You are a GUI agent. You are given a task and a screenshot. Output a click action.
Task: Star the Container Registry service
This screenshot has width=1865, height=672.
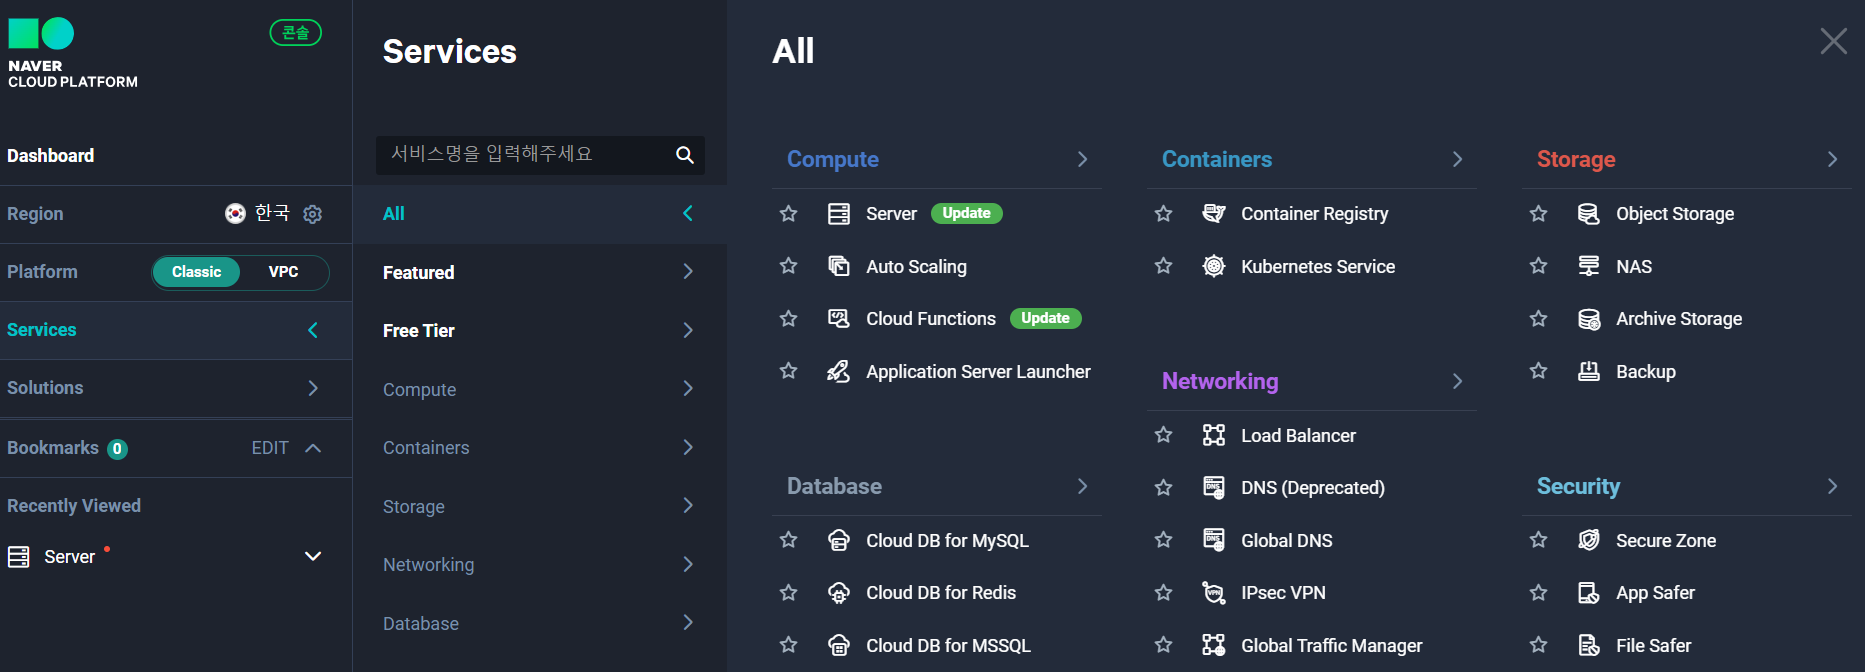pyautogui.click(x=1164, y=213)
